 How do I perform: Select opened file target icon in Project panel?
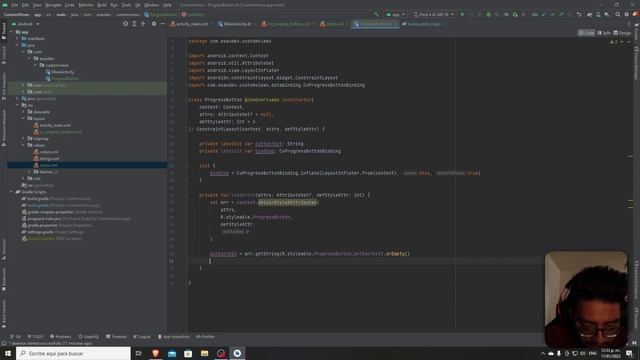[x=125, y=24]
